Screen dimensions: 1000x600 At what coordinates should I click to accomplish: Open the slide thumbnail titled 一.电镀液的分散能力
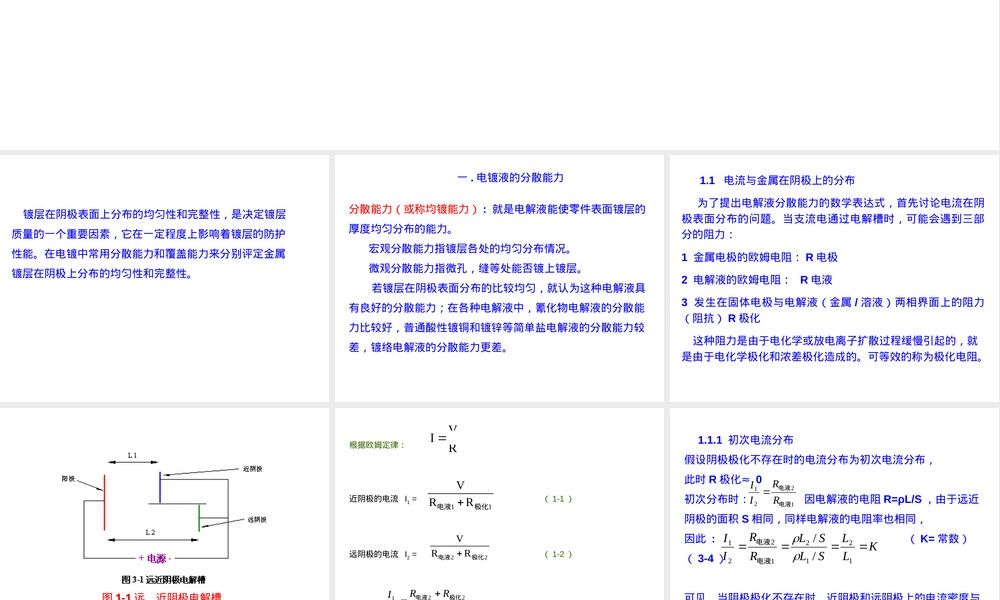coord(499,278)
